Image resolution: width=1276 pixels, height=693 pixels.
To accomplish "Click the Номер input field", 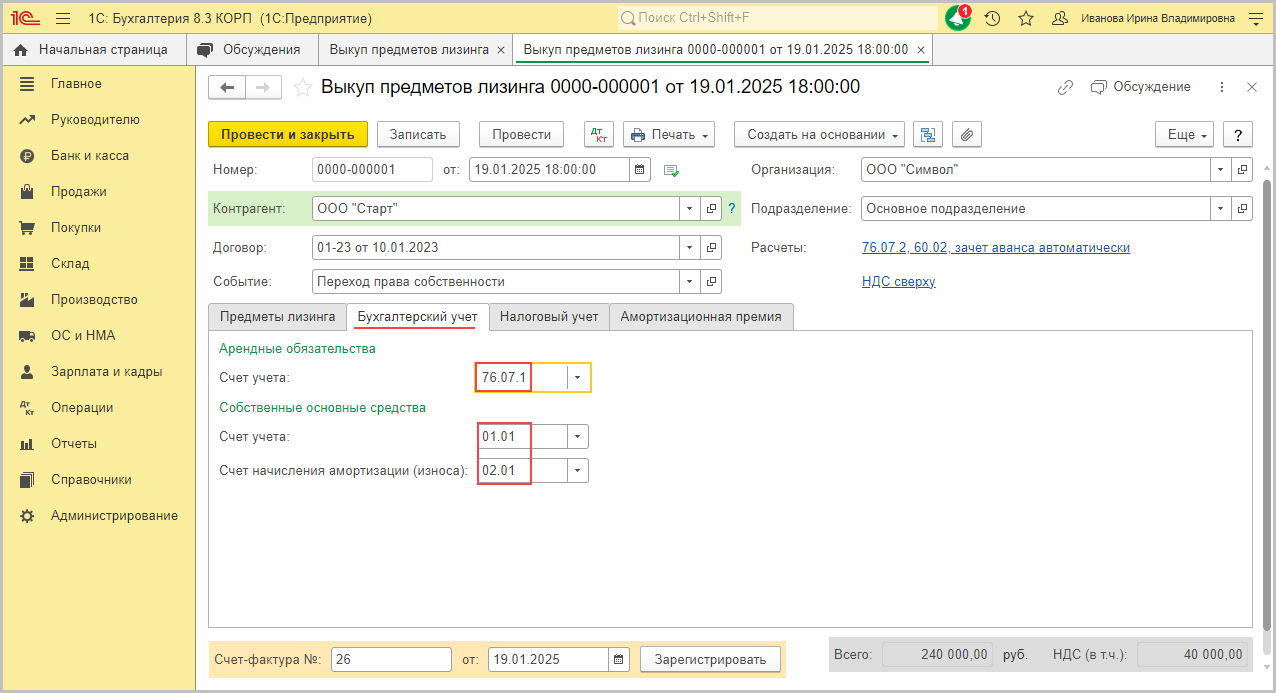I will (372, 170).
